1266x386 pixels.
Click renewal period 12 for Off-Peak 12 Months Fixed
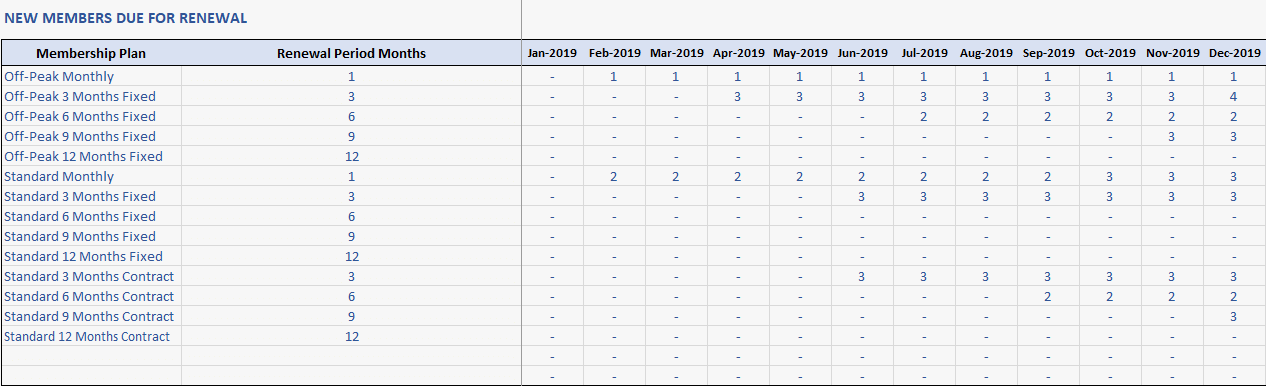click(351, 156)
